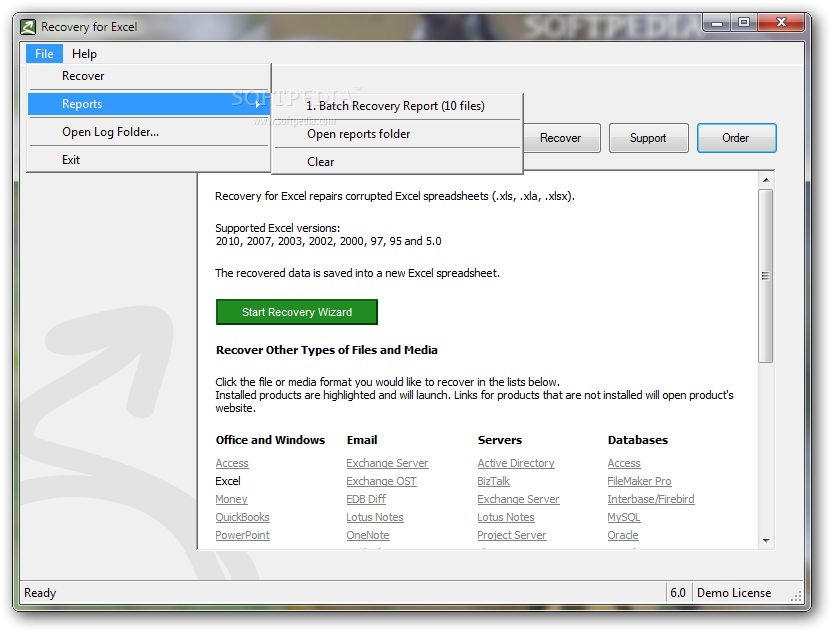Open the Interbase/Firebird link

coord(651,499)
